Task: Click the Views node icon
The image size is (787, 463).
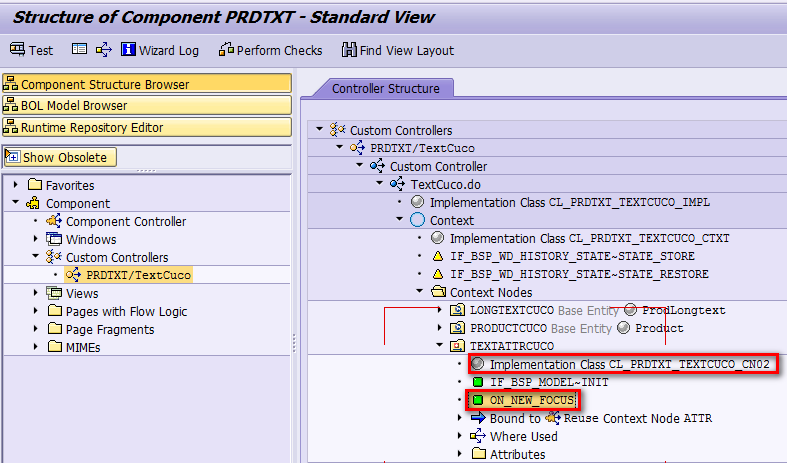Action: coord(54,293)
